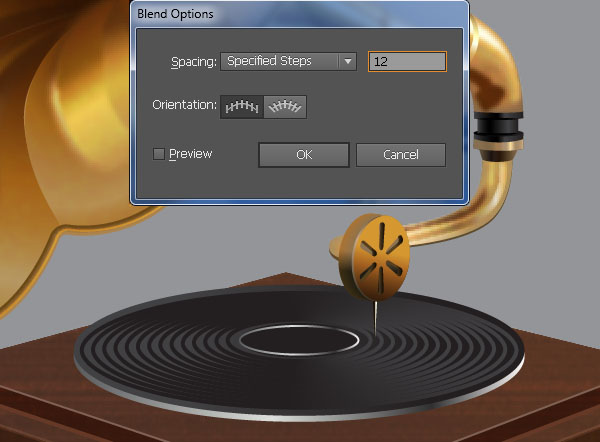The height and width of the screenshot is (442, 600).
Task: Click the Blend Options title bar
Action: click(x=299, y=14)
